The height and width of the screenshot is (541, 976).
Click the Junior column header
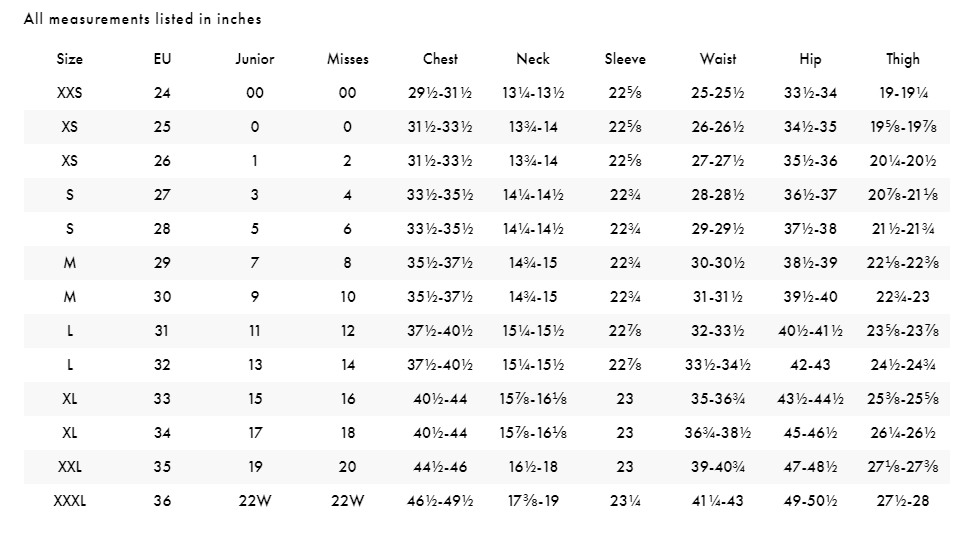(x=255, y=59)
